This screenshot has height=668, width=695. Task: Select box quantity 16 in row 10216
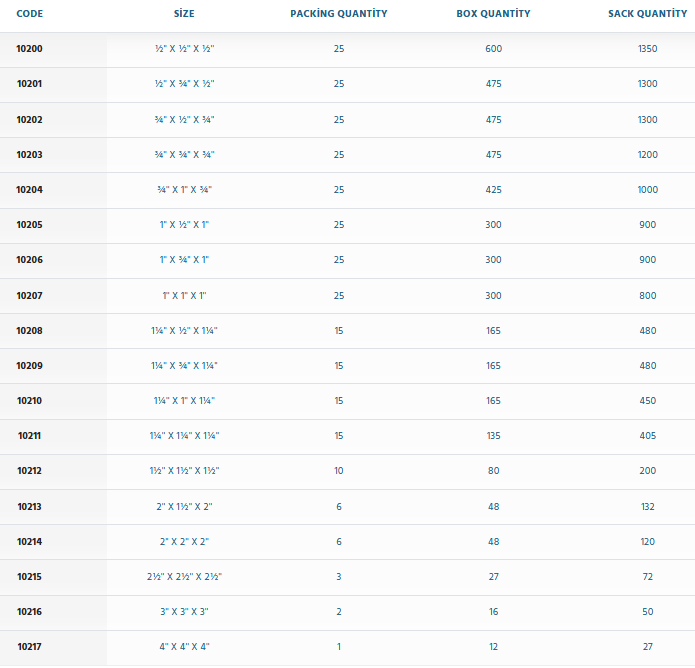493,612
